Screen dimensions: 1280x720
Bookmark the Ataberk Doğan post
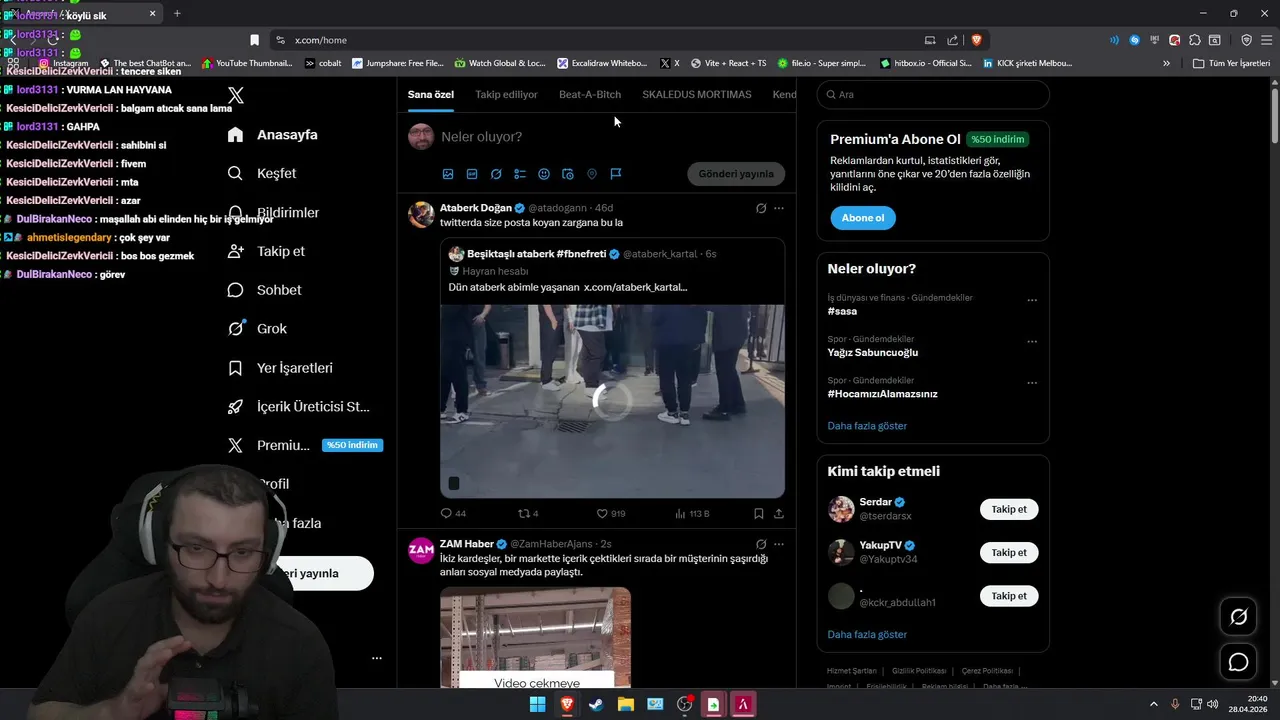click(x=759, y=514)
